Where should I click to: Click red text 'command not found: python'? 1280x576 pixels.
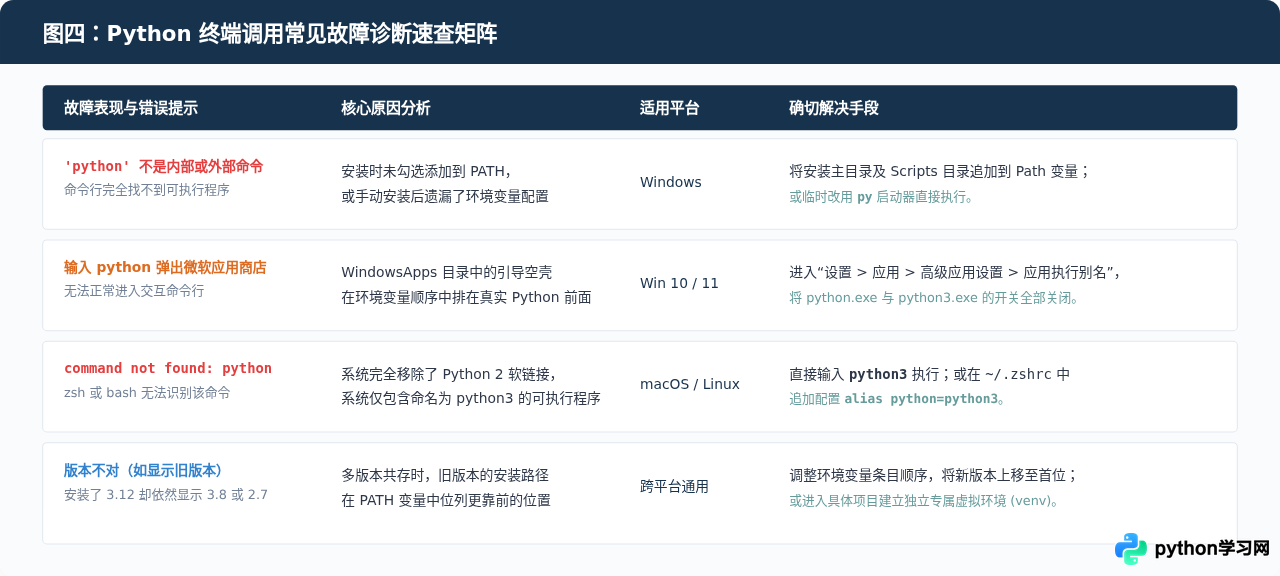click(168, 368)
